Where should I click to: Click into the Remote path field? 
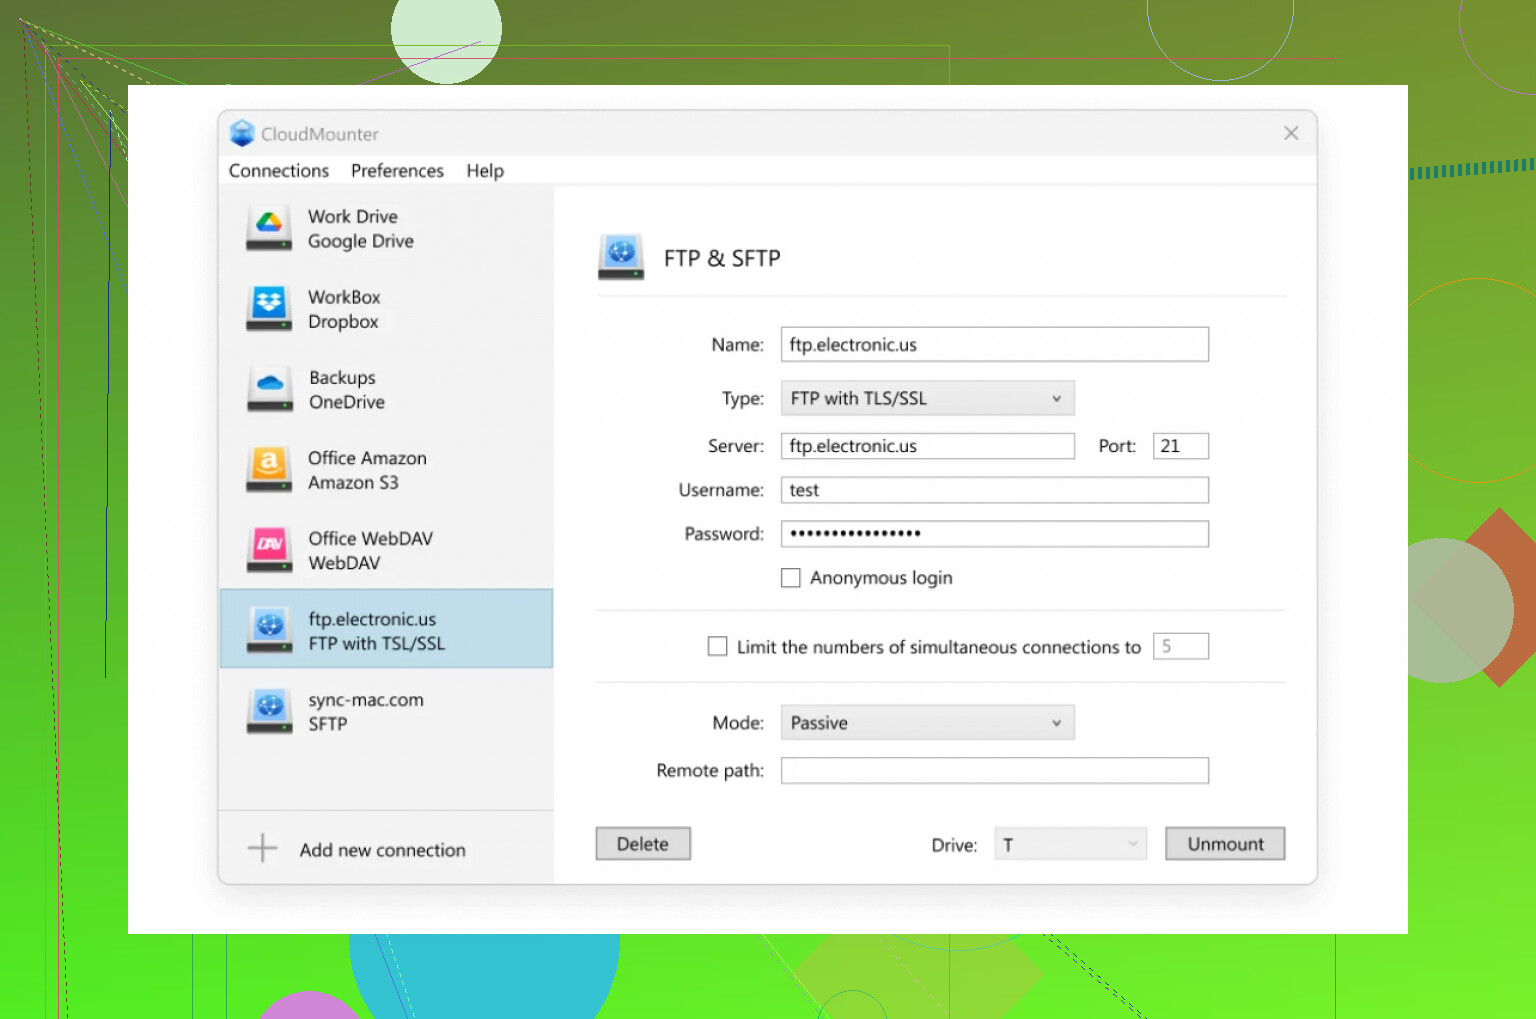tap(994, 771)
